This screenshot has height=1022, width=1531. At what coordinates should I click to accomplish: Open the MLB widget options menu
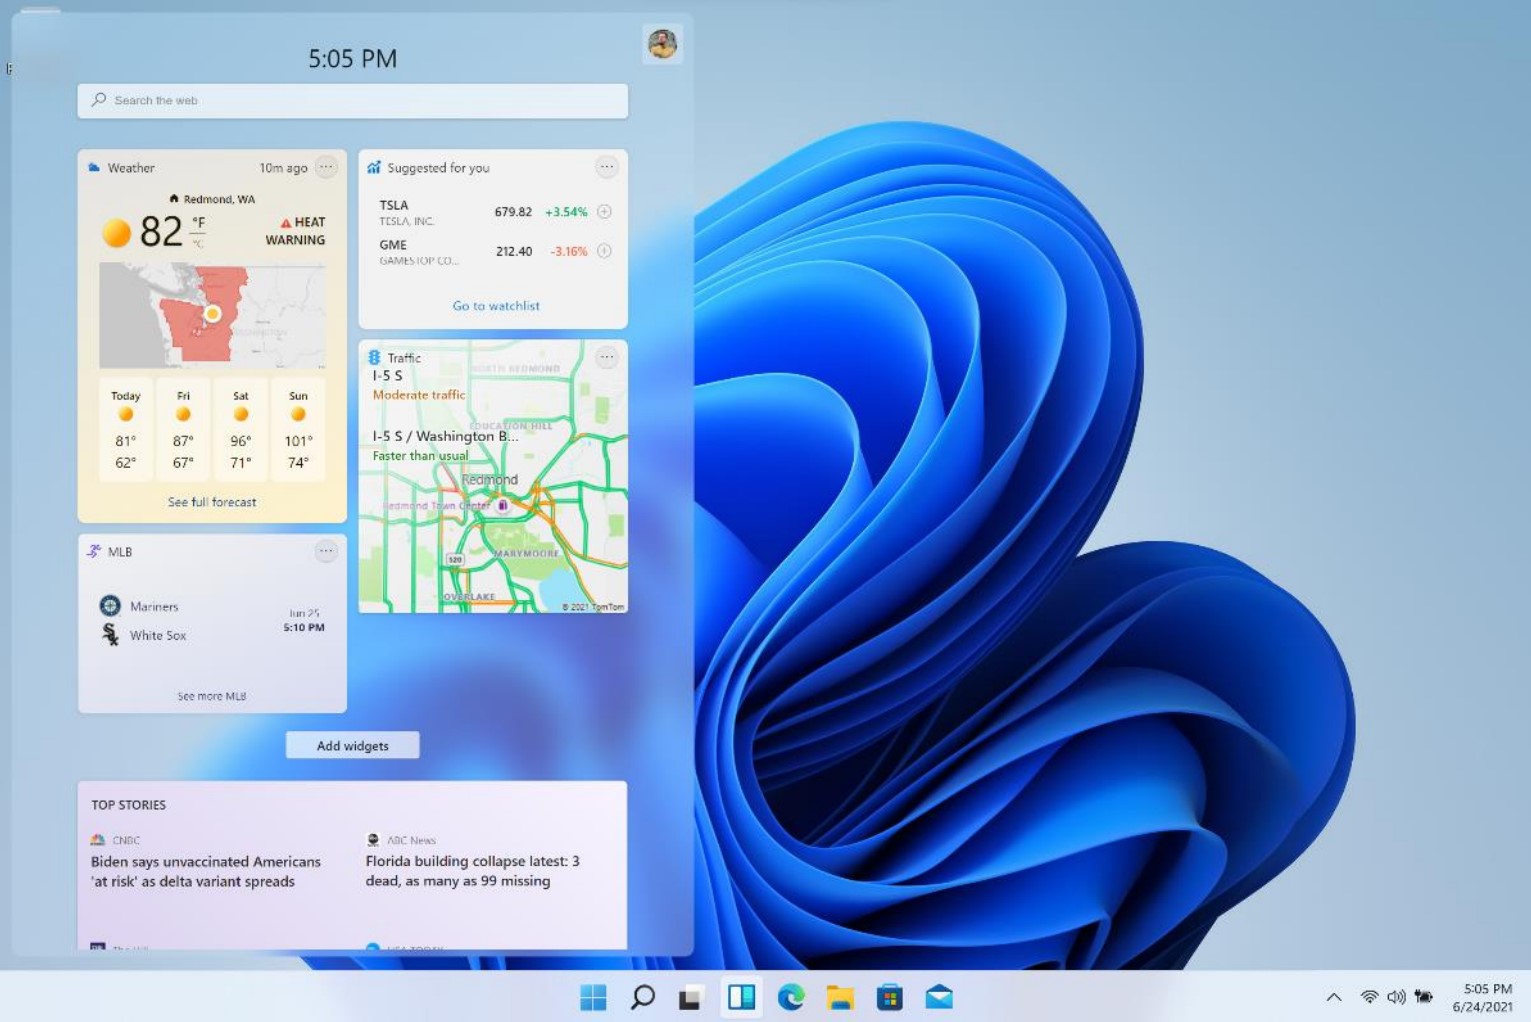(x=326, y=550)
